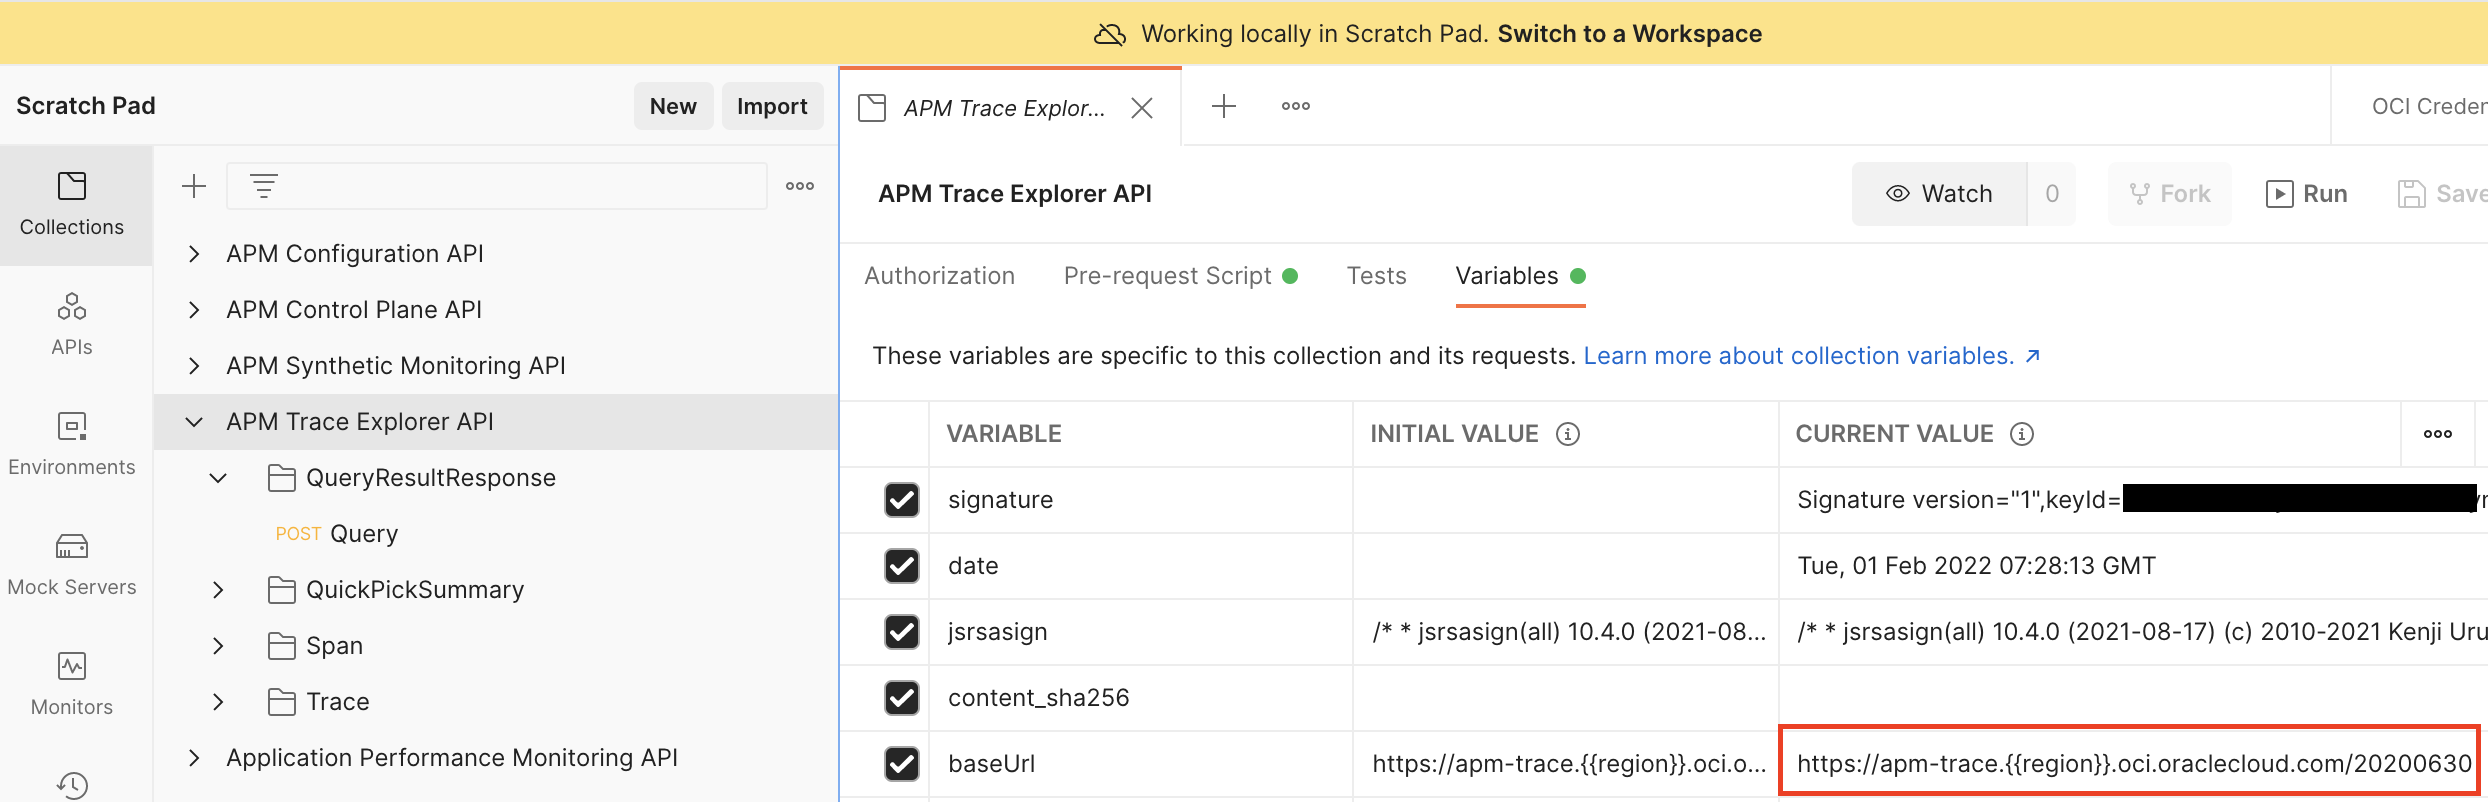2488x802 pixels.
Task: Click the info icon beside INITIAL VALUE
Action: (x=1567, y=434)
